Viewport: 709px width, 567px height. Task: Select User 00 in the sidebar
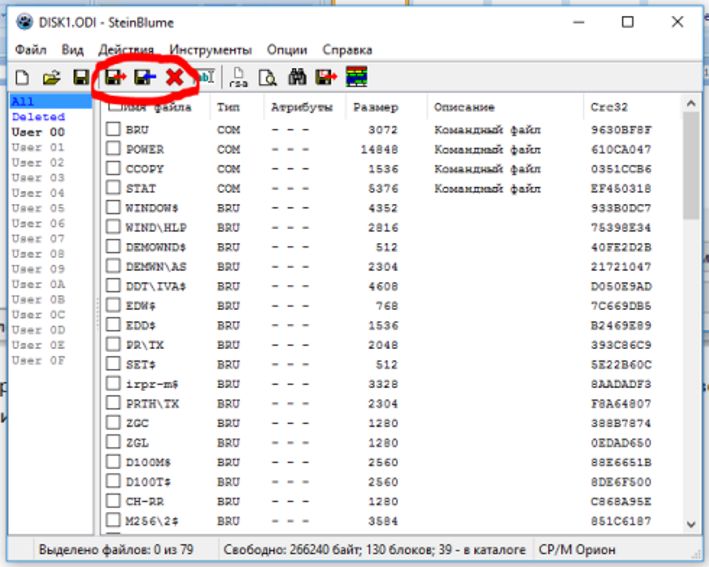pyautogui.click(x=38, y=132)
